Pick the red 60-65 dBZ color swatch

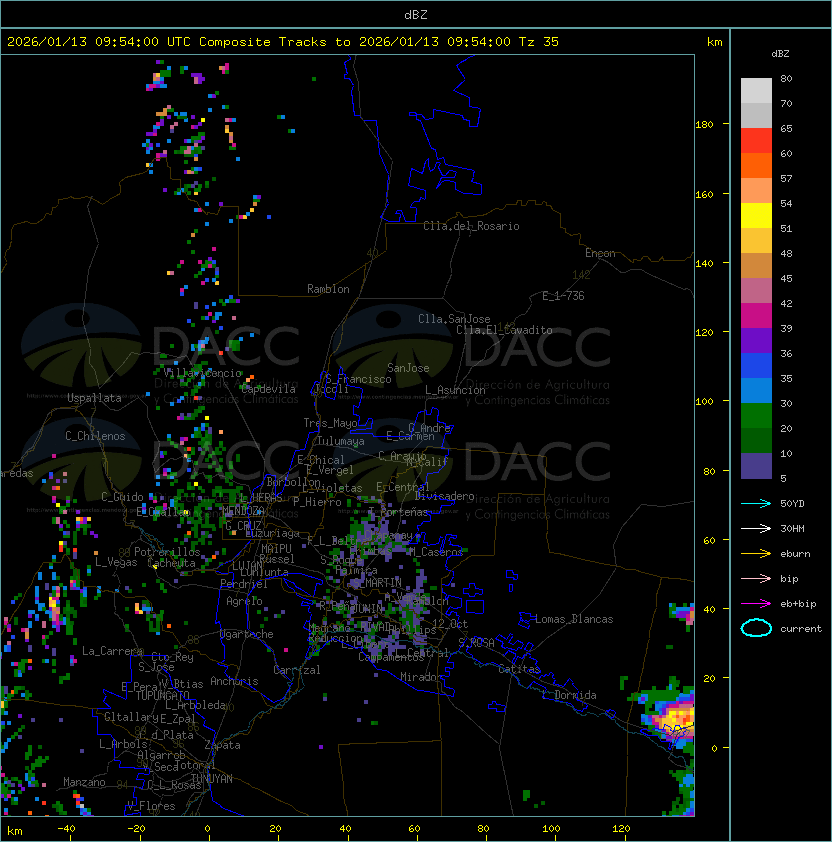[756, 141]
